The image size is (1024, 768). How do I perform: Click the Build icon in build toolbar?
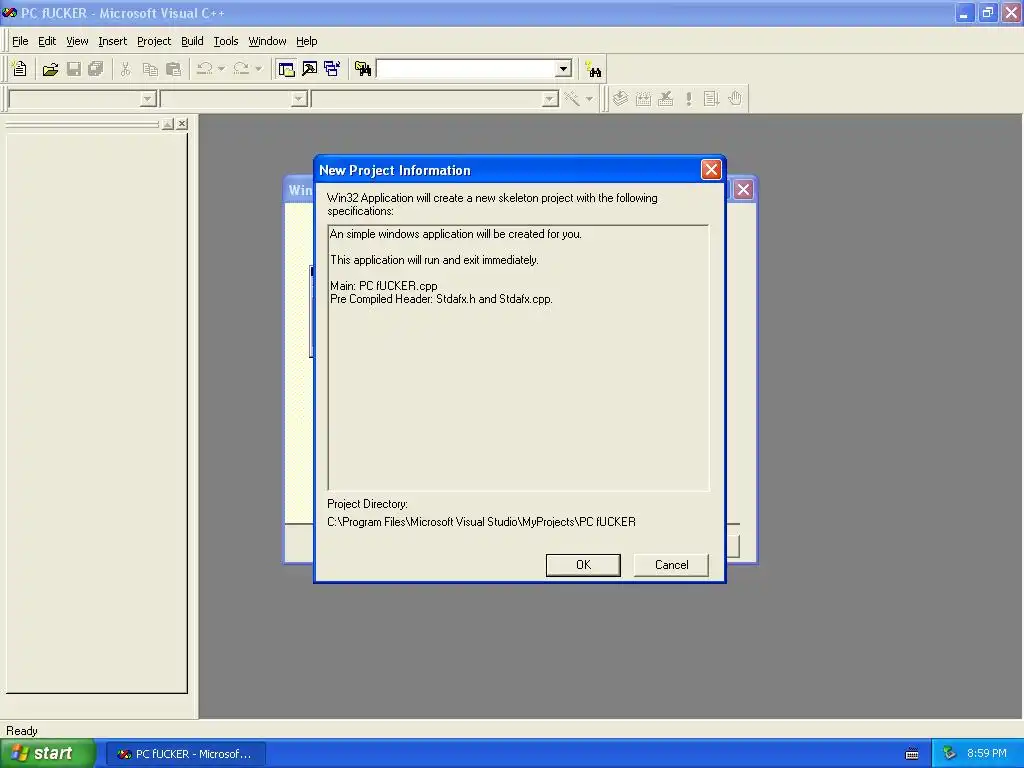[x=643, y=99]
